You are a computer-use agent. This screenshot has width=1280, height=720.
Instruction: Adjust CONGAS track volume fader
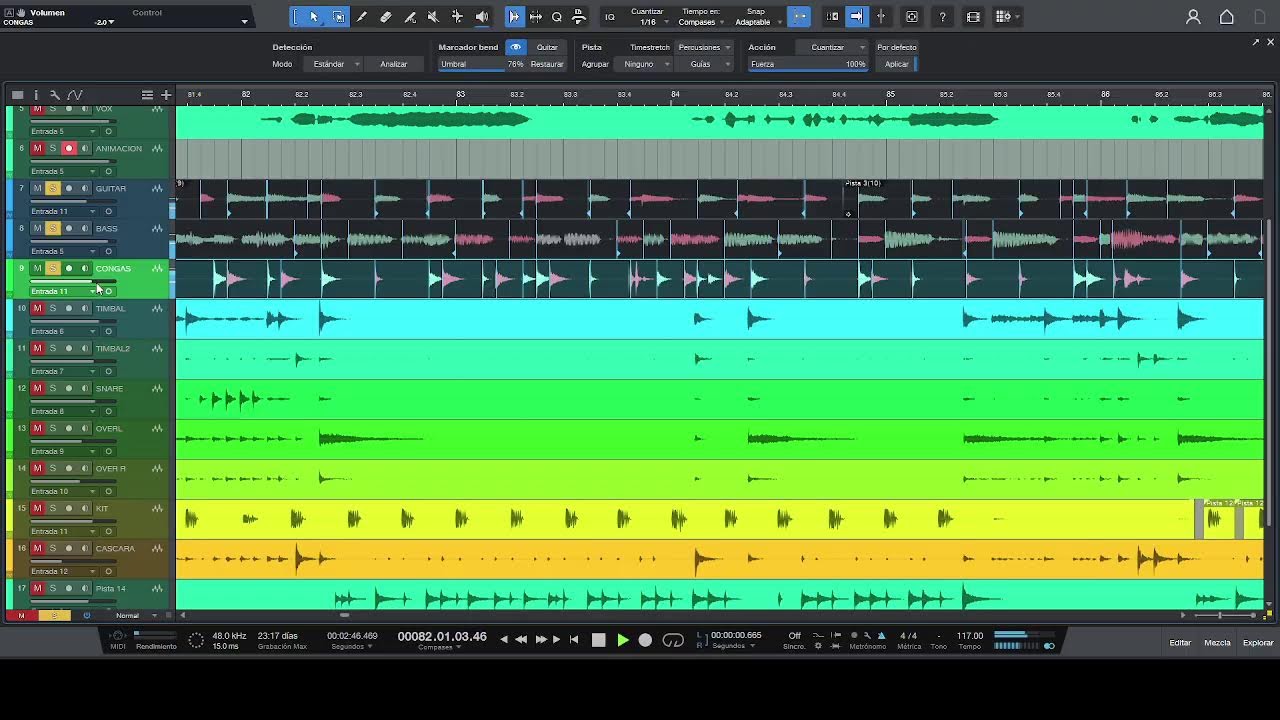[x=73, y=282]
